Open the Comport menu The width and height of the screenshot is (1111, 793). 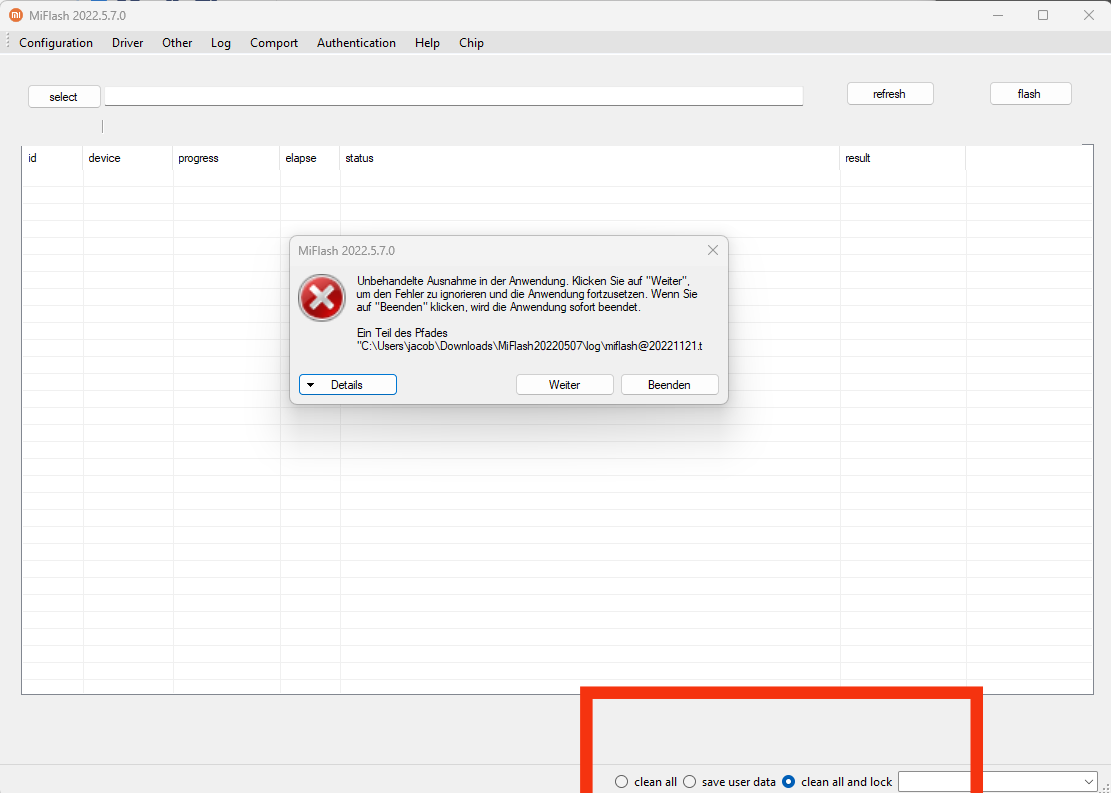(x=274, y=43)
